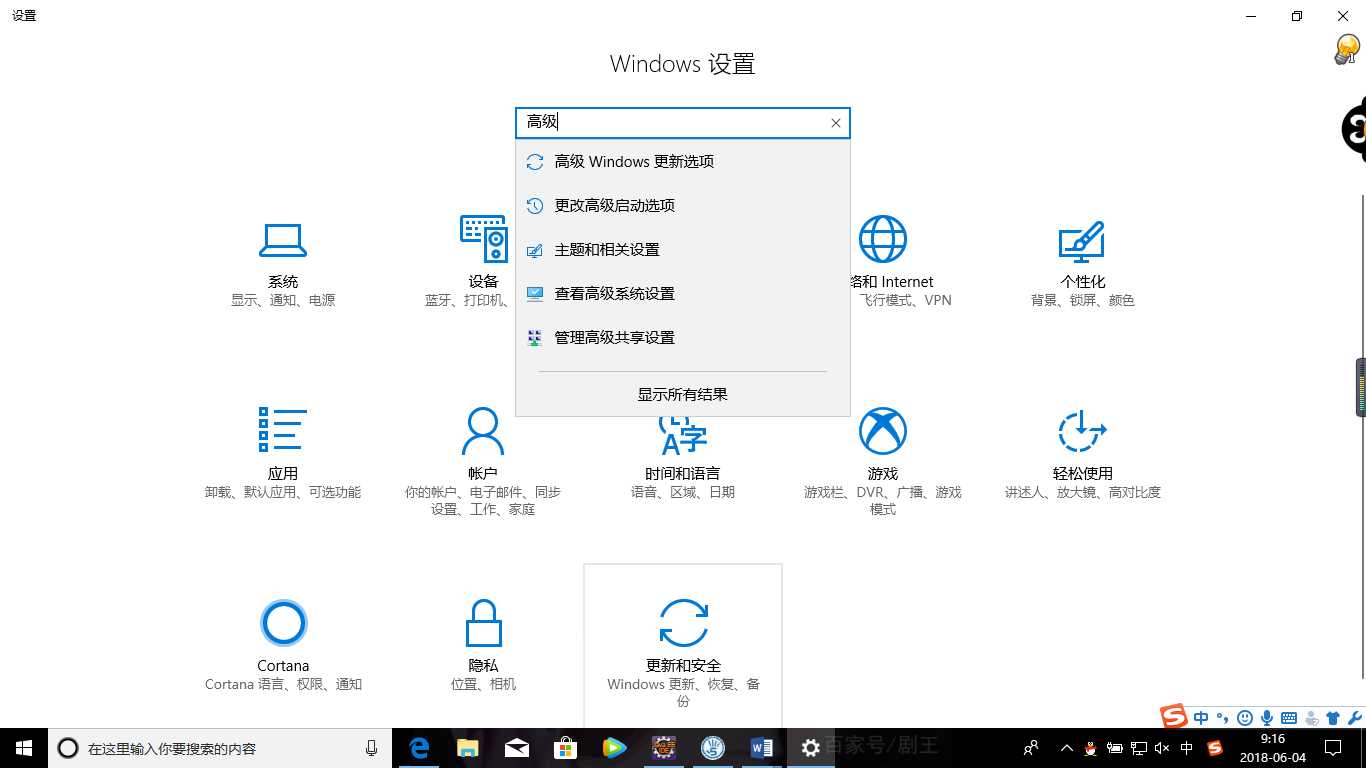Click the Settings gear taskbar icon
Viewport: 1366px width, 768px height.
[x=811, y=748]
